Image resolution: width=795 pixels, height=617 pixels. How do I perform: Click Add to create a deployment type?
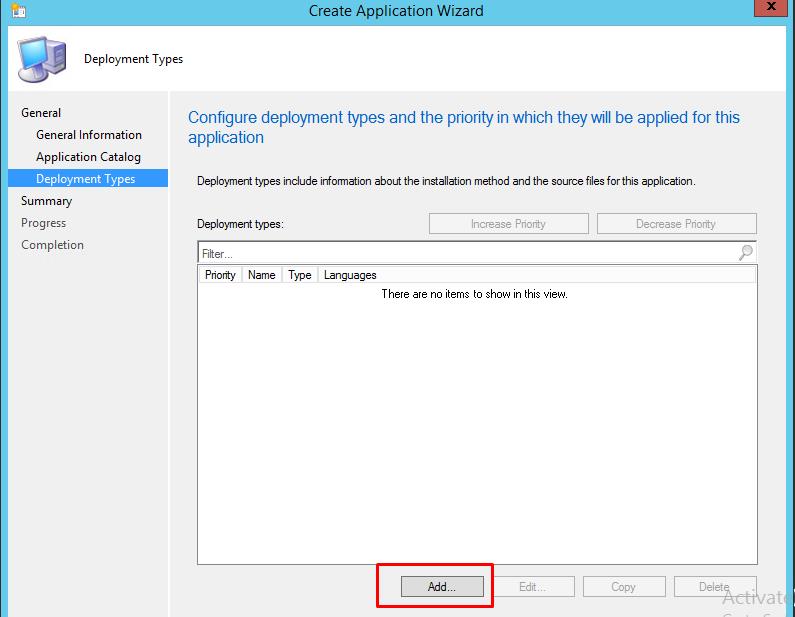pos(442,587)
